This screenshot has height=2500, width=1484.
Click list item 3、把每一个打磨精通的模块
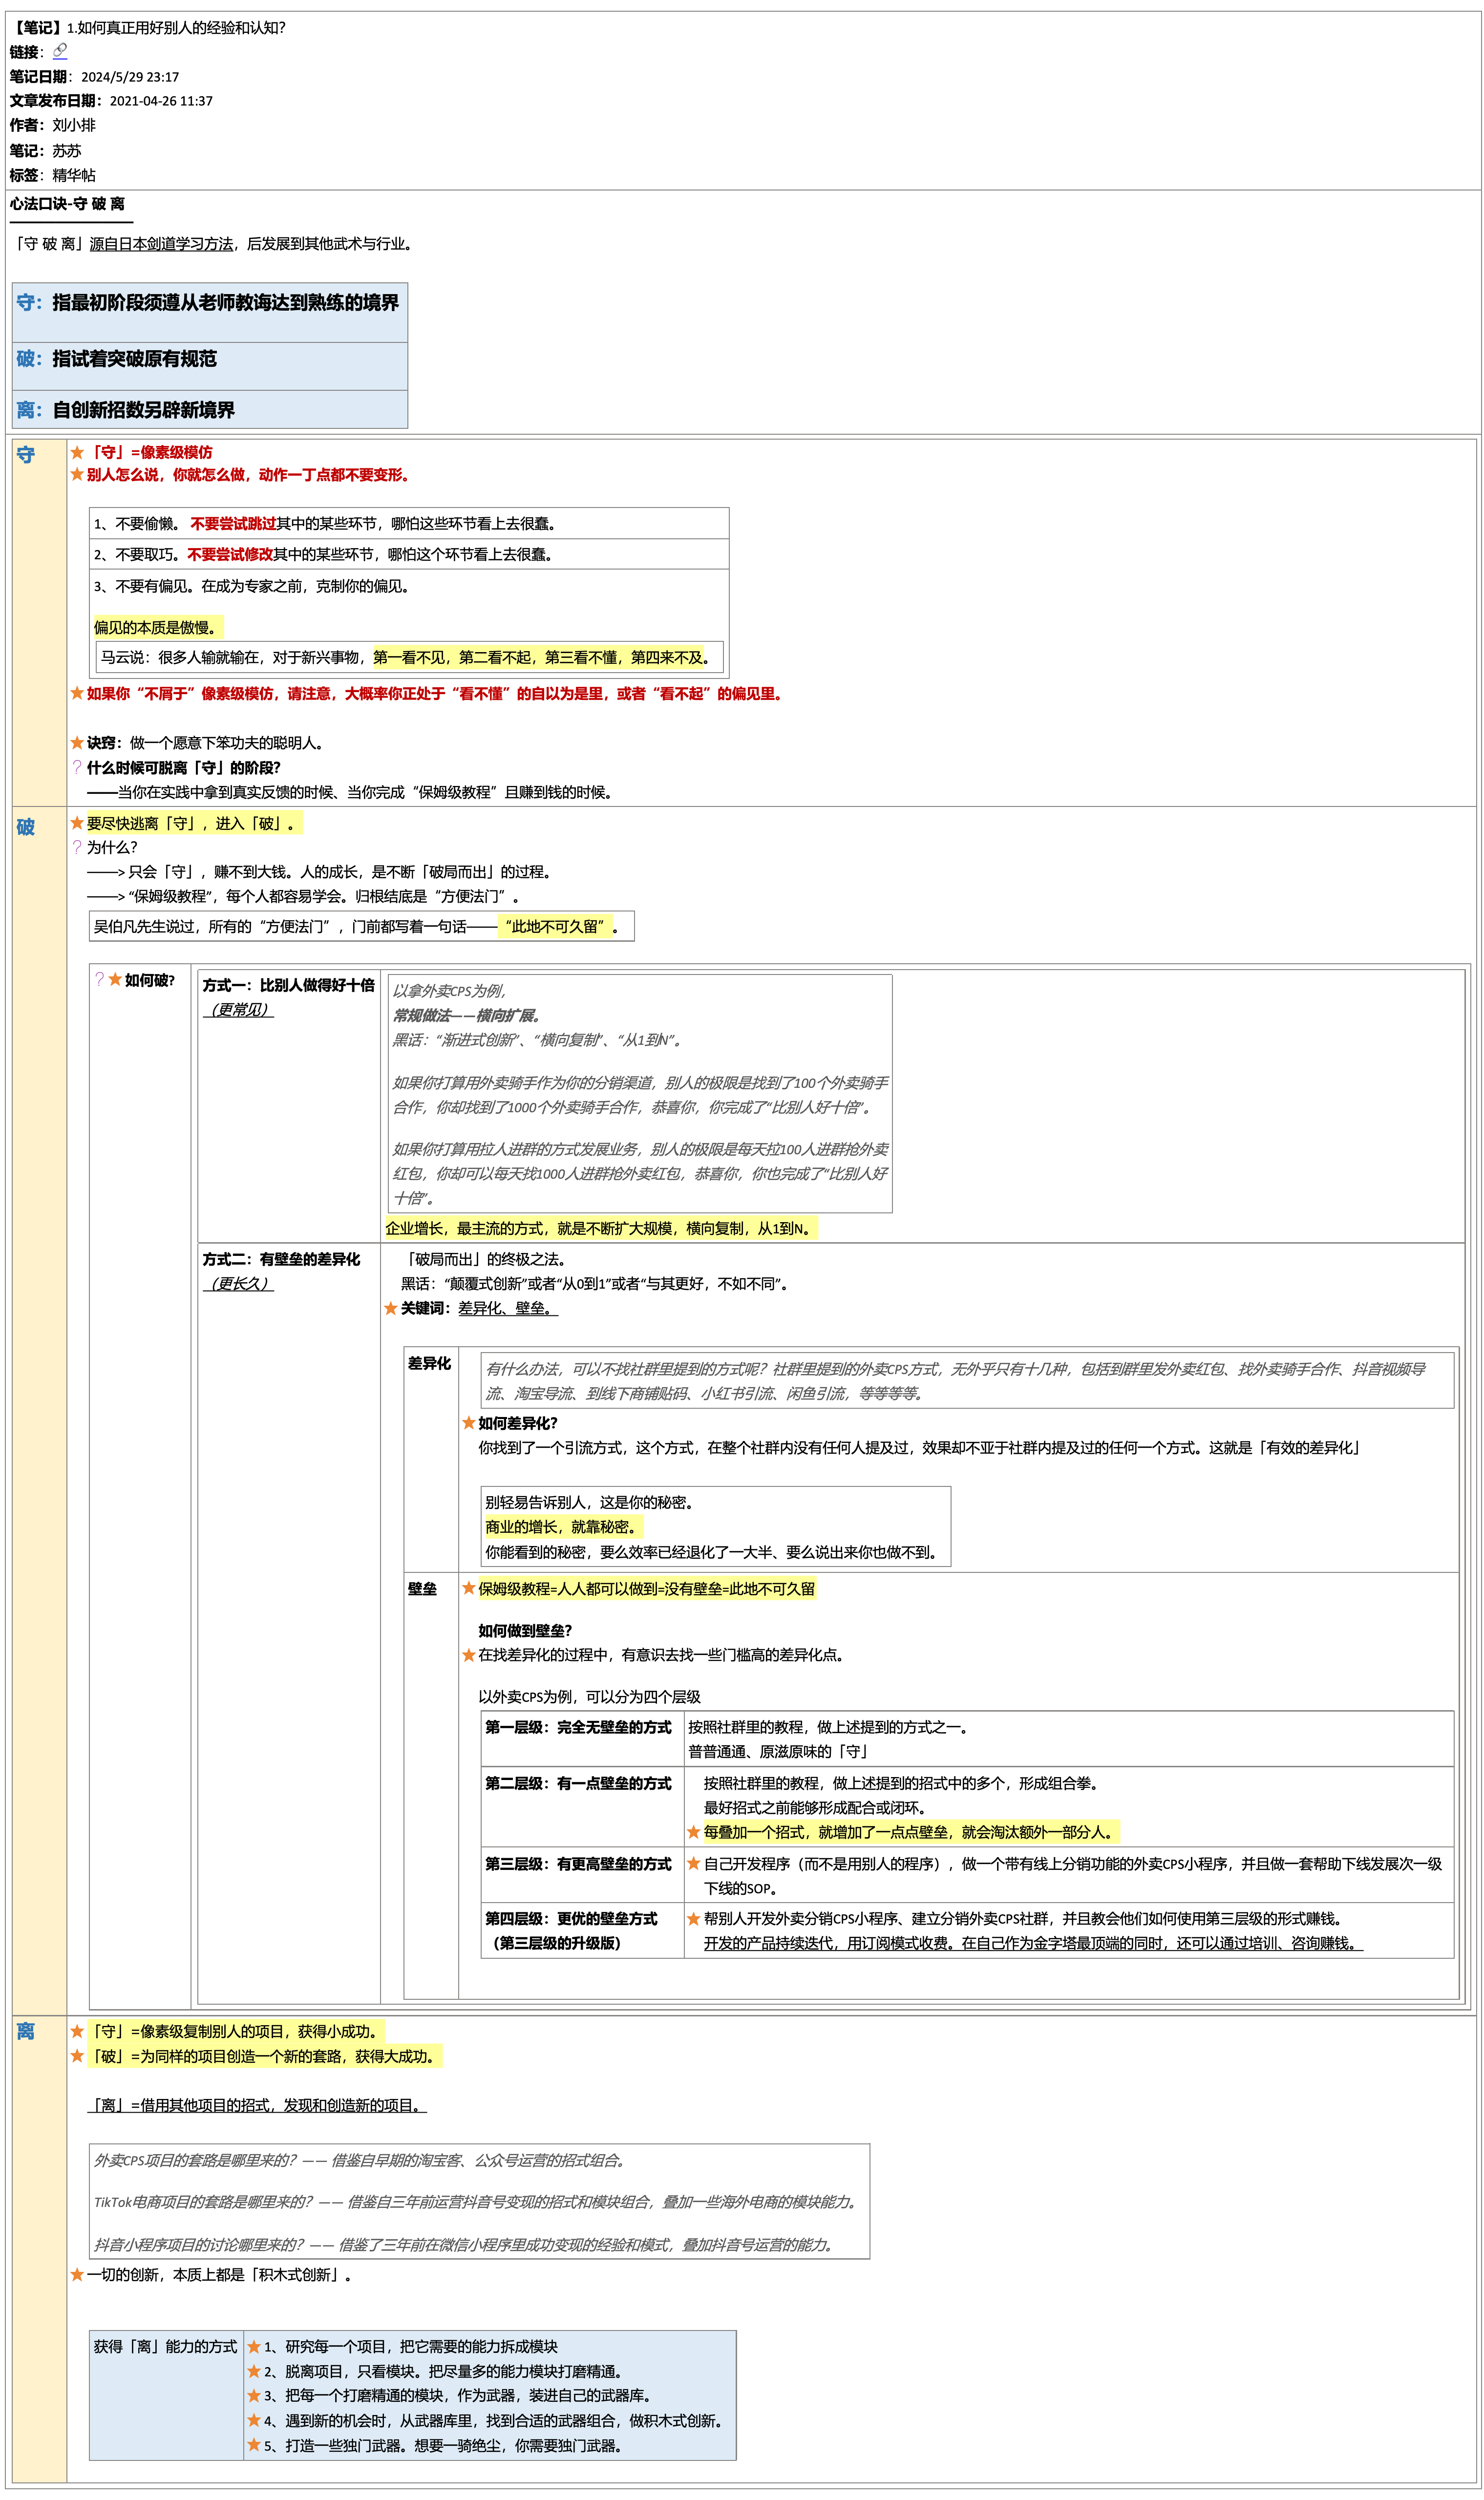(460, 2395)
